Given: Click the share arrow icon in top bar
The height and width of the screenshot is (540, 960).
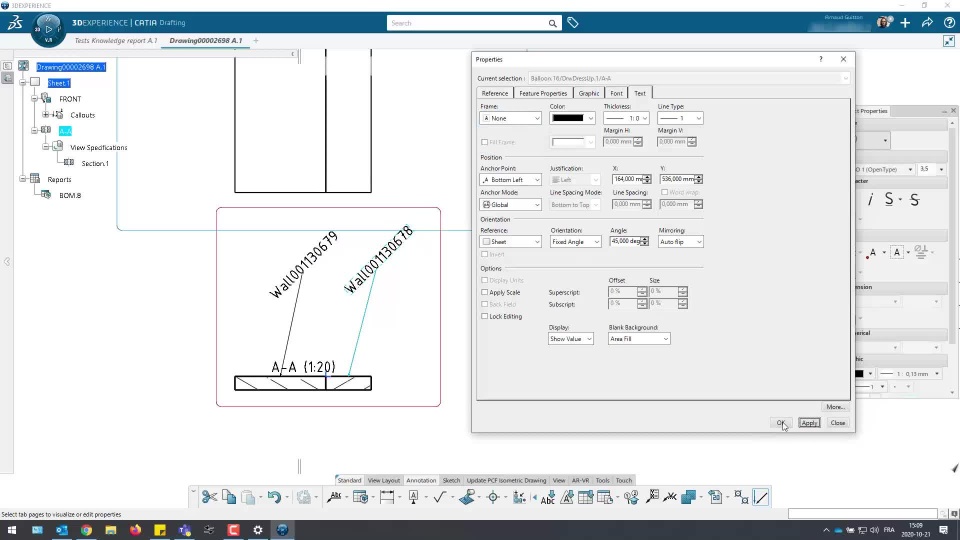Looking at the screenshot, I should (x=927, y=23).
